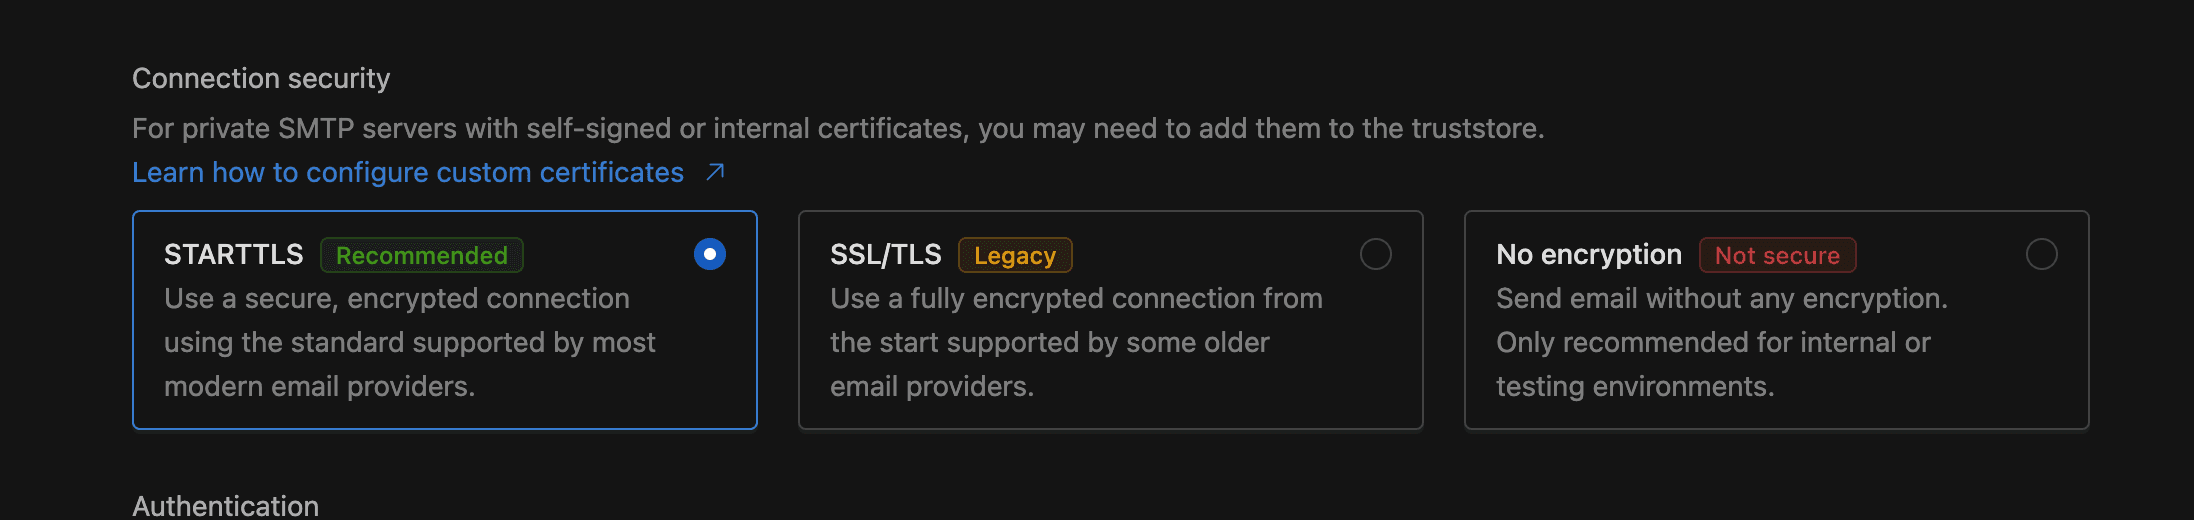Screen dimensions: 2194x520
Task: Click the truststore helper text
Action: (x=838, y=128)
